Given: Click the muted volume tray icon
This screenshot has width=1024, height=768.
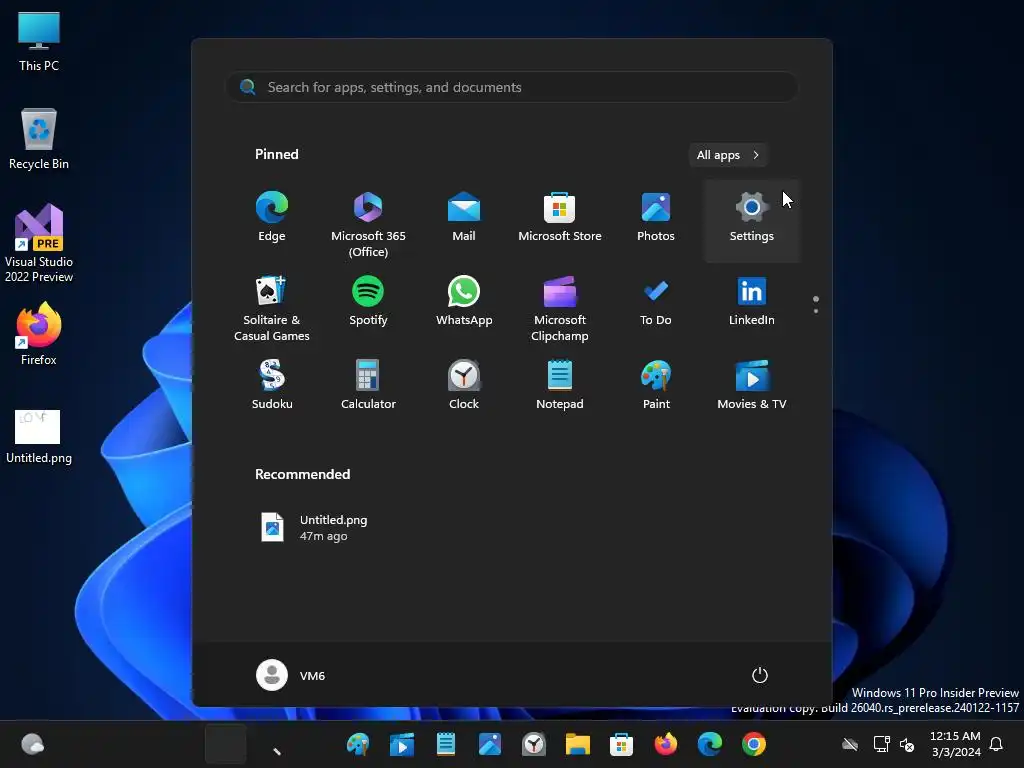Looking at the screenshot, I should 907,744.
